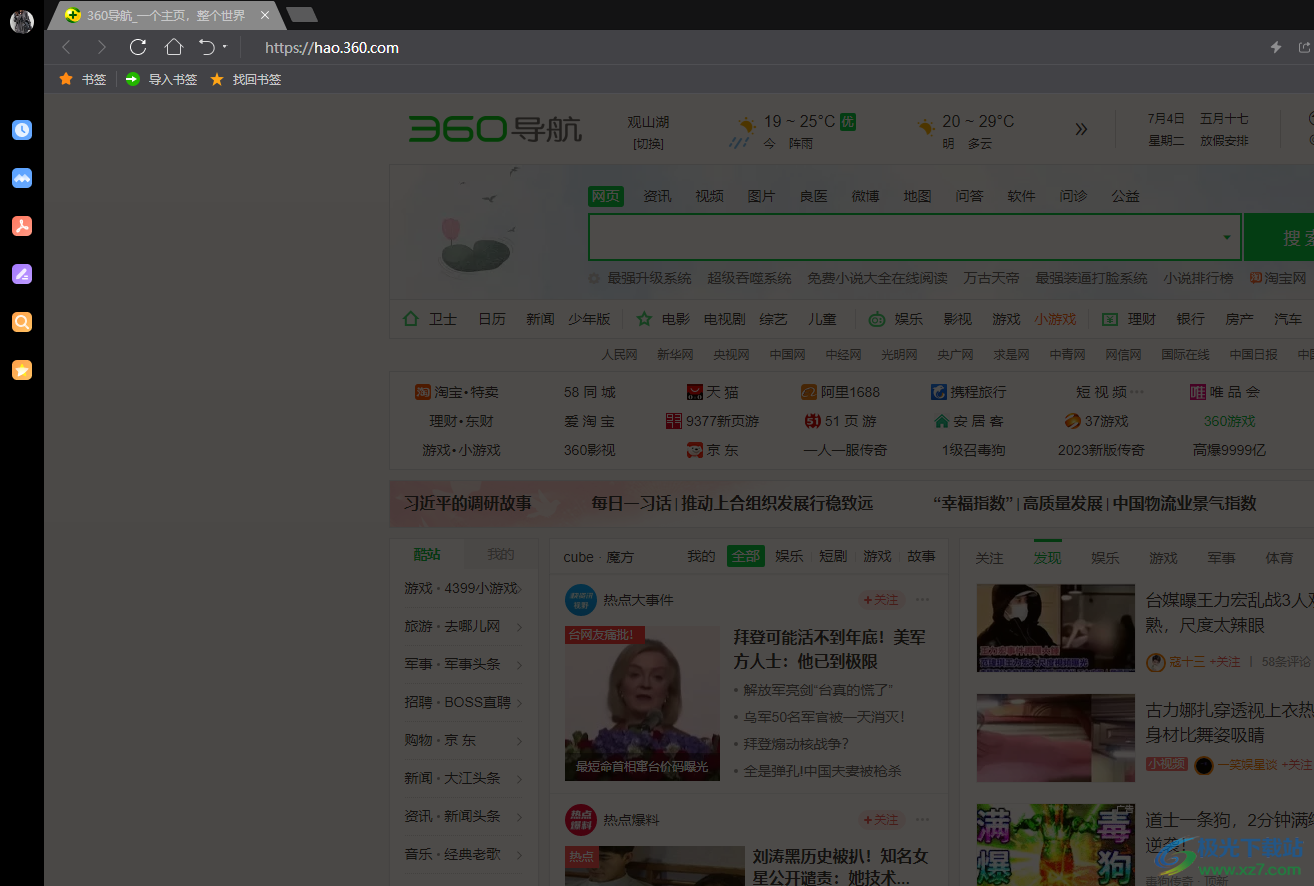Go to the browser home page

point(174,47)
